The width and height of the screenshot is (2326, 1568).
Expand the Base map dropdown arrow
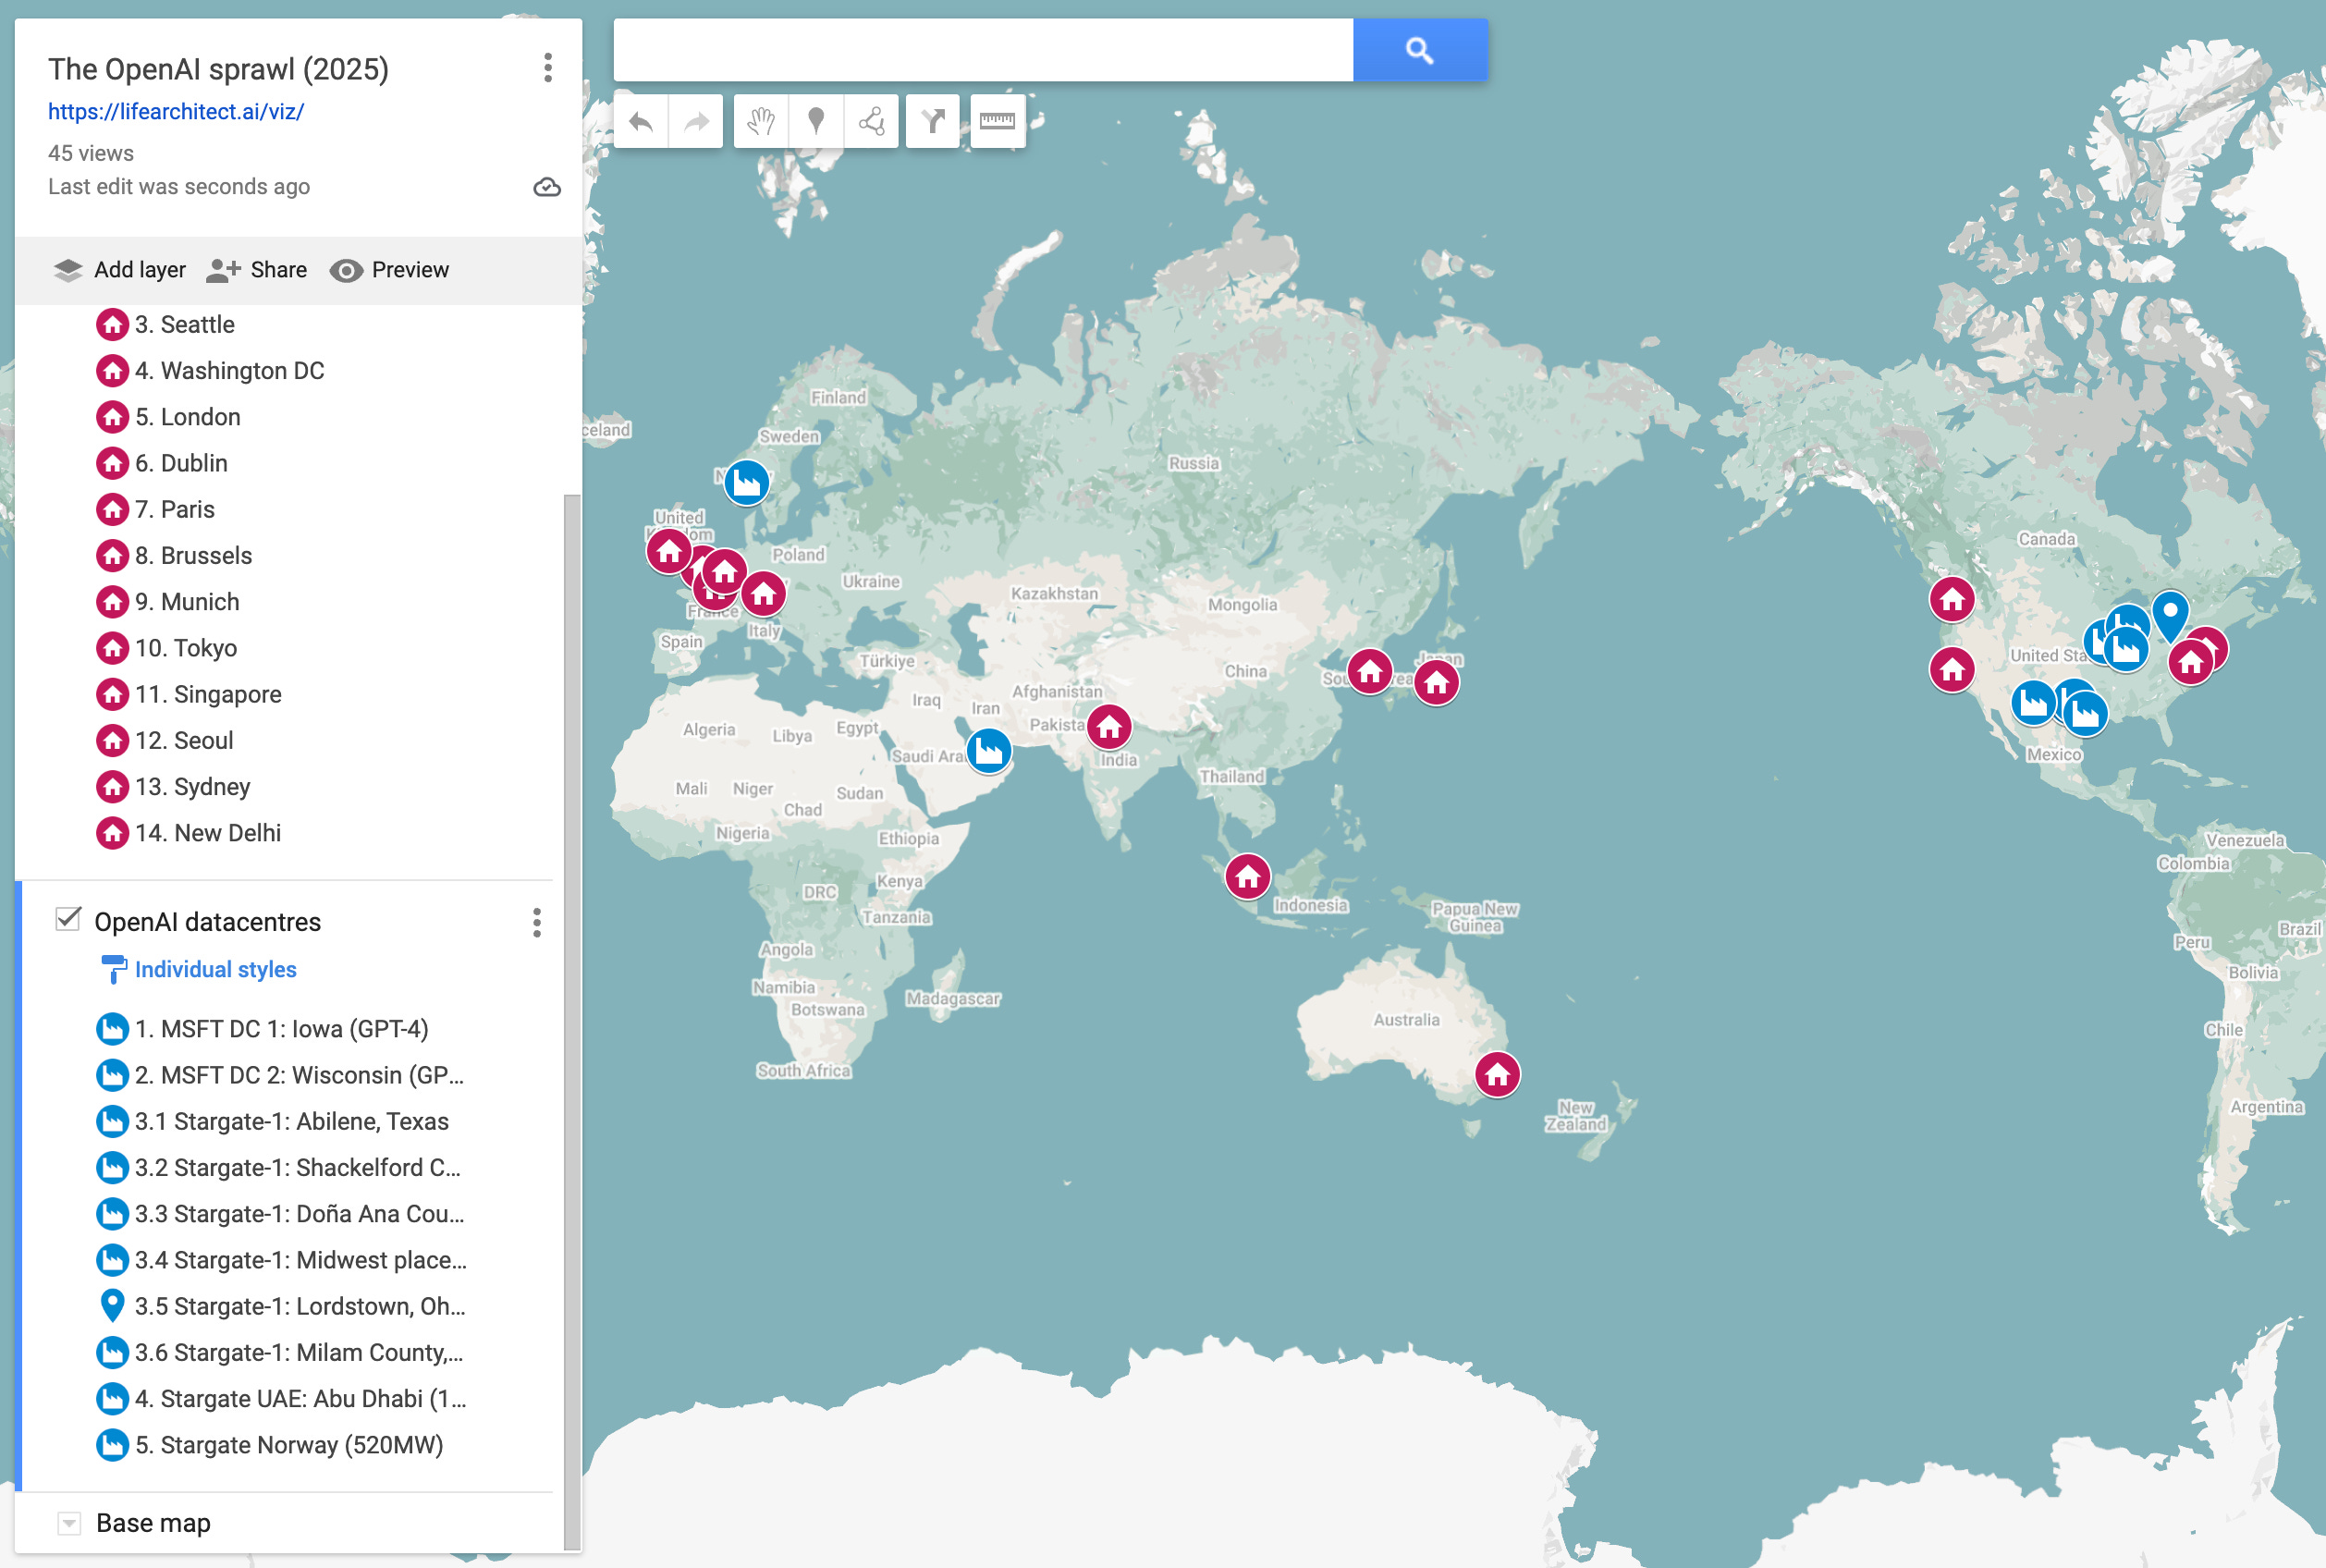coord(69,1523)
